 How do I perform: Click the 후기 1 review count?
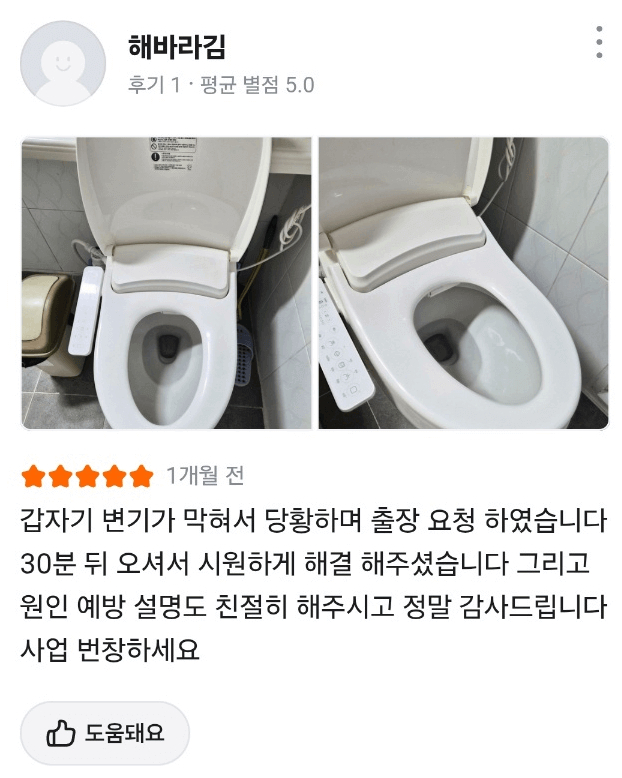(x=154, y=85)
